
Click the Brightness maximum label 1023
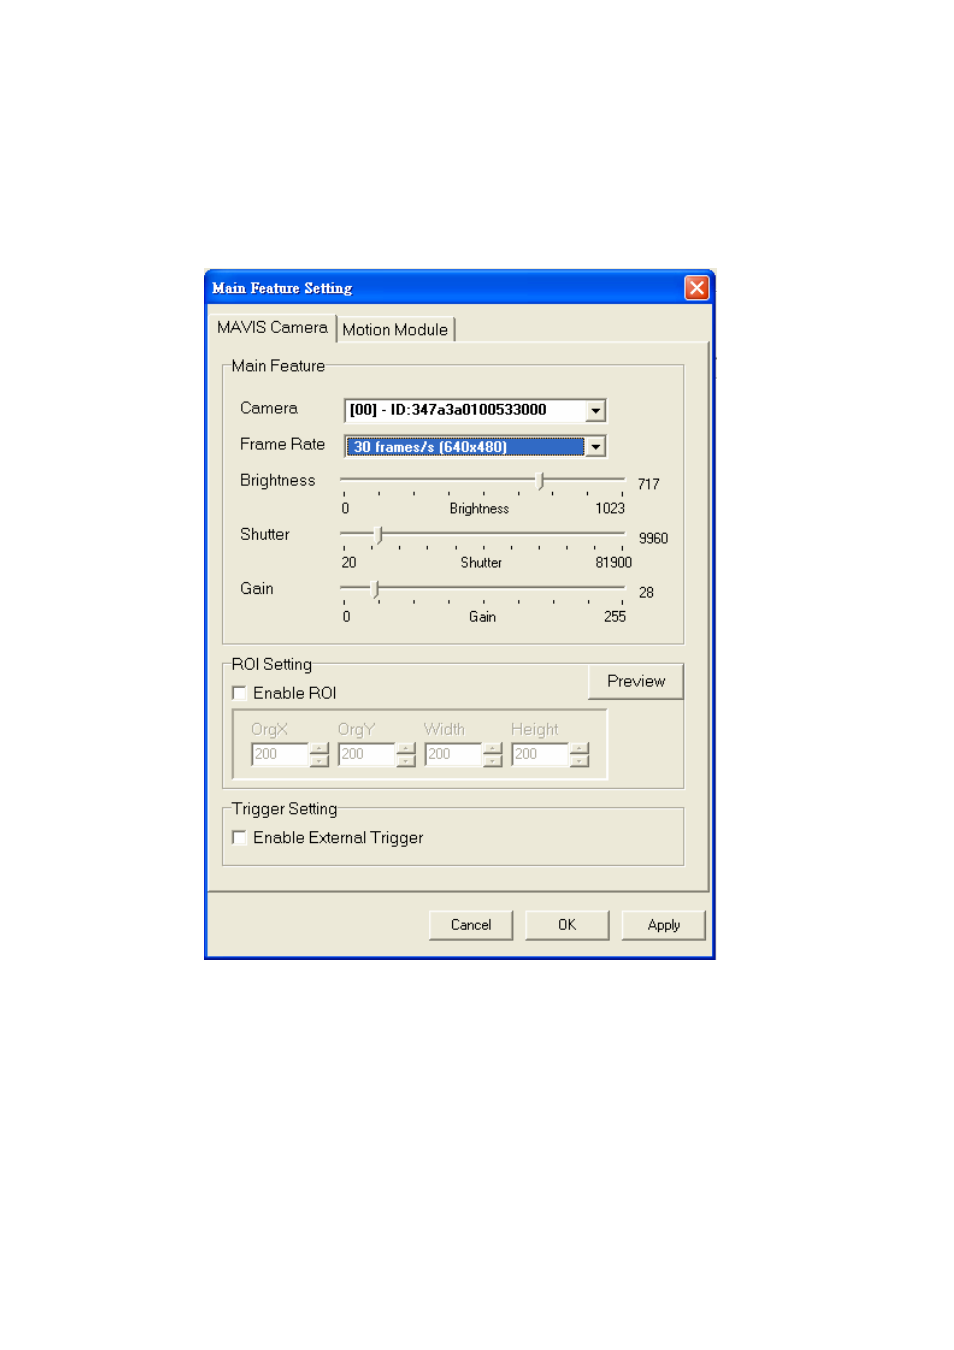(610, 508)
